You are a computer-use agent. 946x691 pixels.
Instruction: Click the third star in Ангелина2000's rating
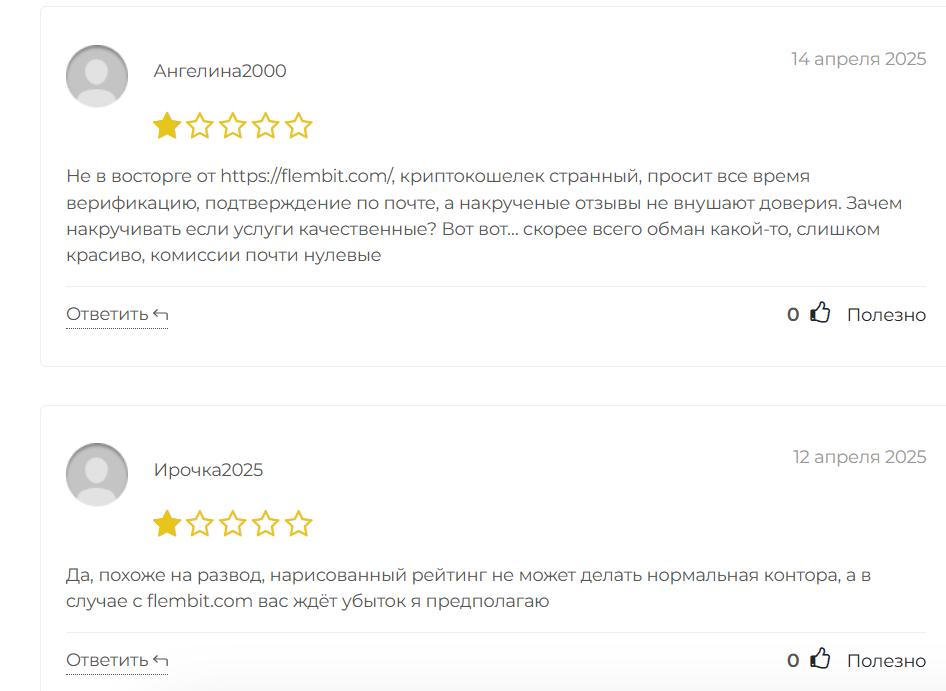click(x=233, y=126)
